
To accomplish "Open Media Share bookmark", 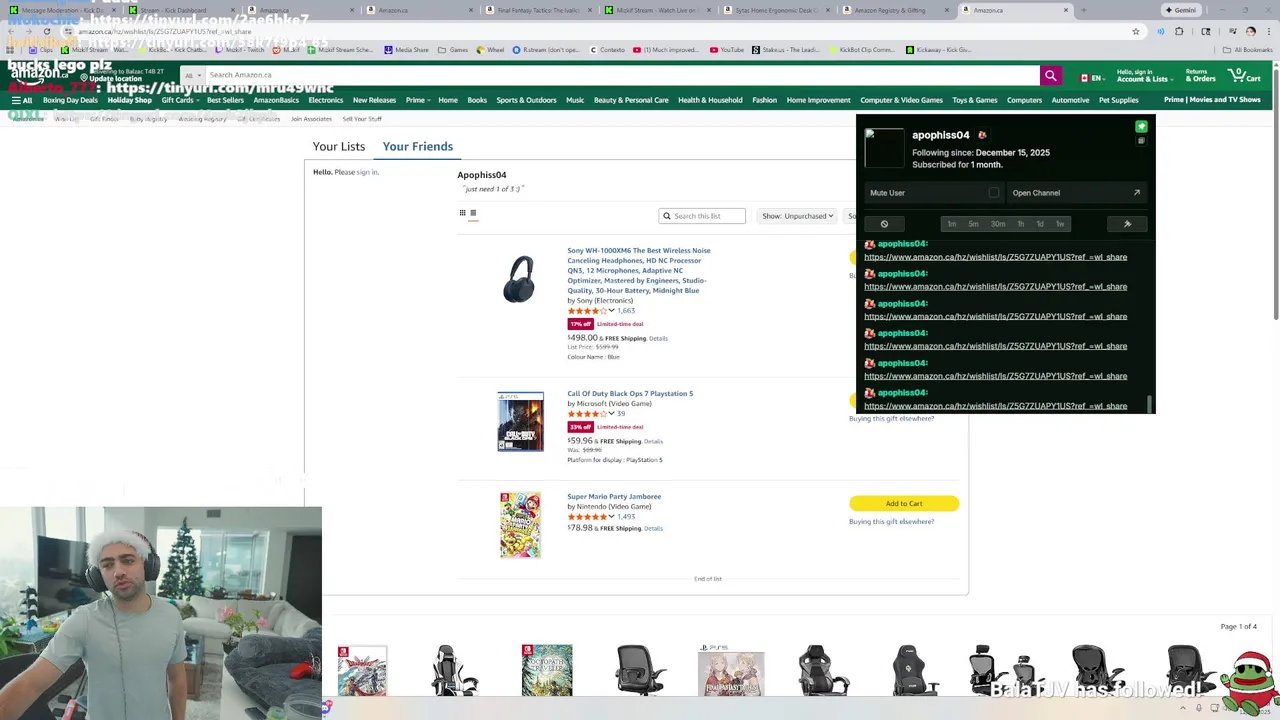I will point(406,49).
